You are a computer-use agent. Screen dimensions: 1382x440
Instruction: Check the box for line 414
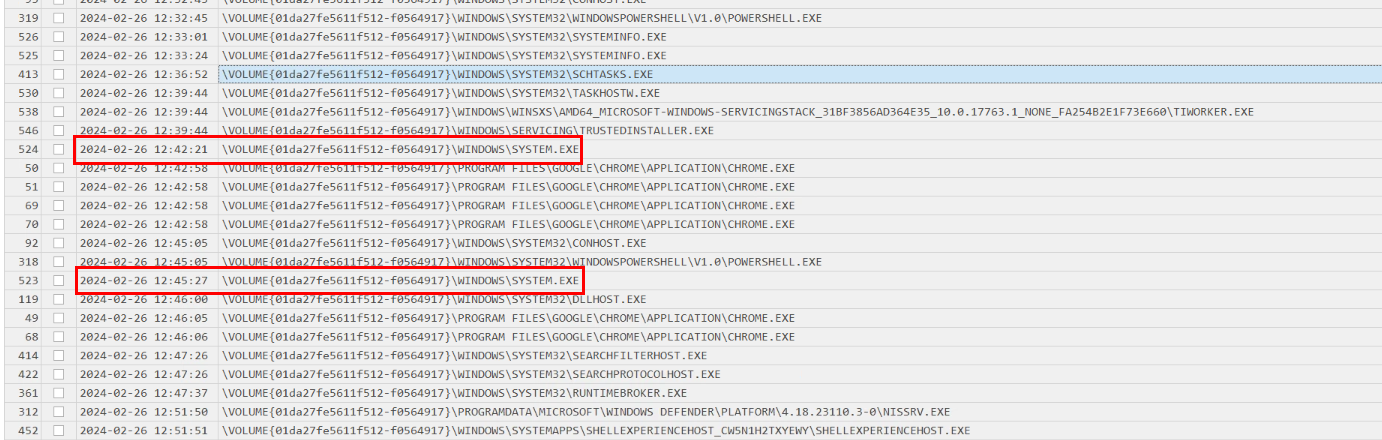point(58,355)
